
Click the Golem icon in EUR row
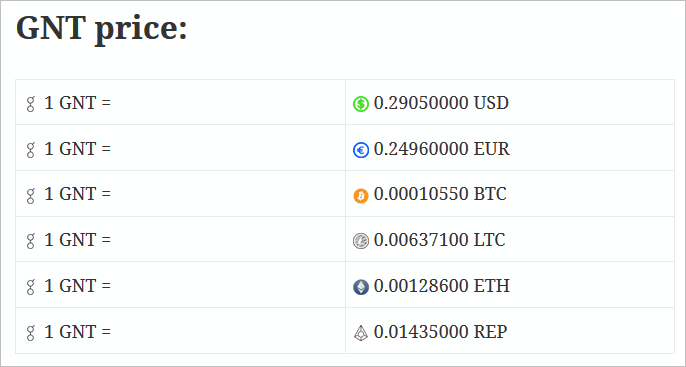point(30,150)
